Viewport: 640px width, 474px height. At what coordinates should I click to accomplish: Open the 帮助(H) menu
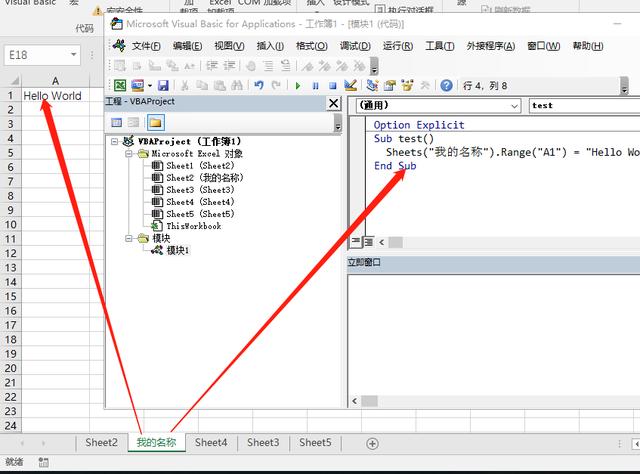tap(588, 46)
